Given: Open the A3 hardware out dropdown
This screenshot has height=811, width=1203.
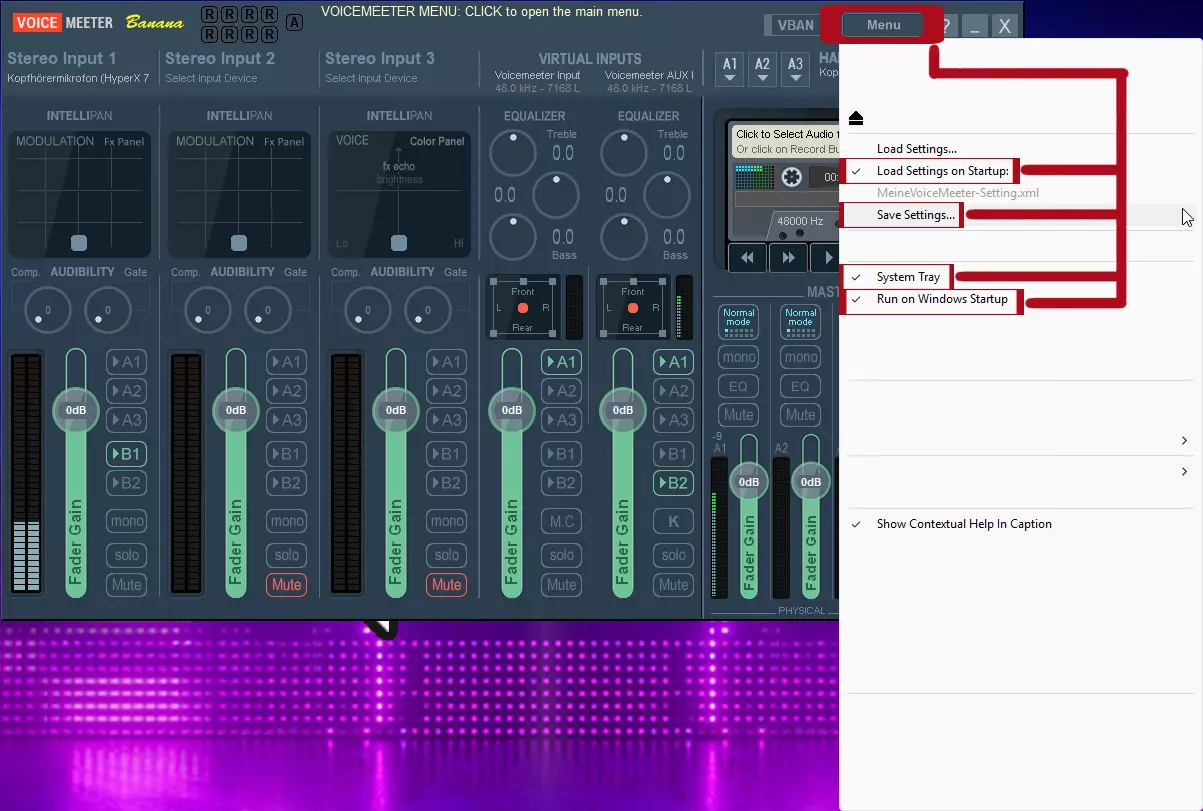Looking at the screenshot, I should pyautogui.click(x=795, y=68).
